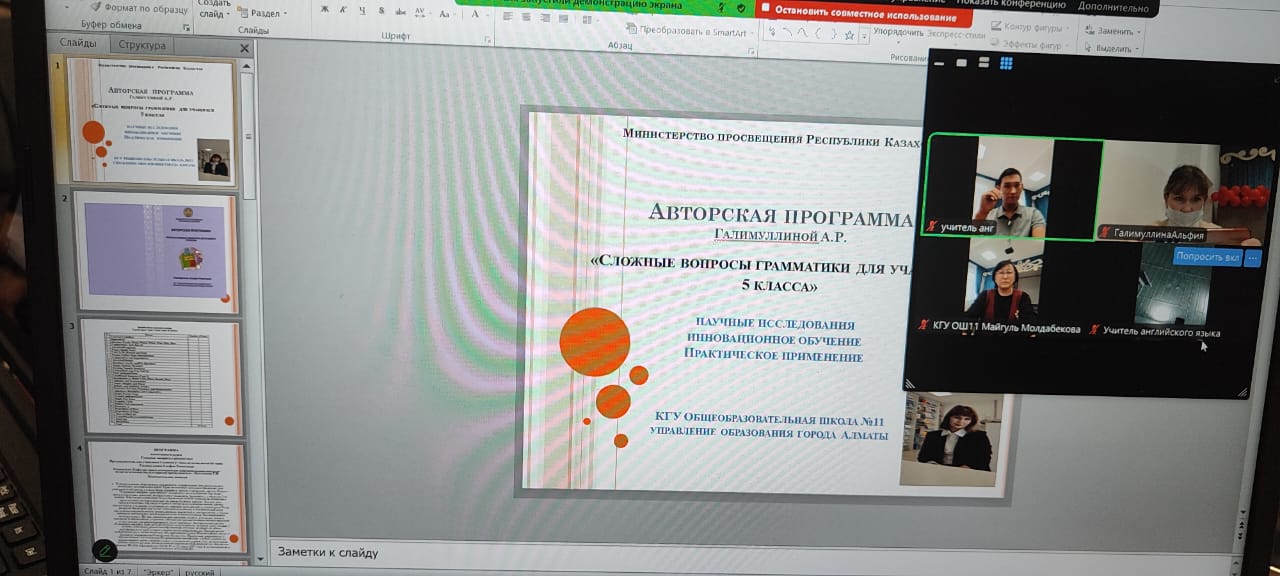This screenshot has width=1280, height=576.
Task: Toggle italic text formatting in the ribbon
Action: (343, 10)
